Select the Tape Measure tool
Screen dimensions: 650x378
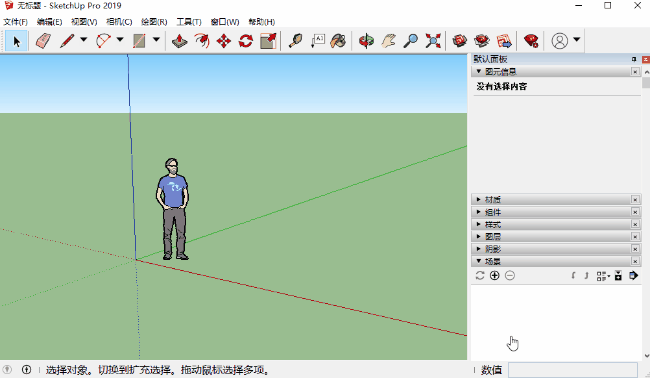(295, 41)
